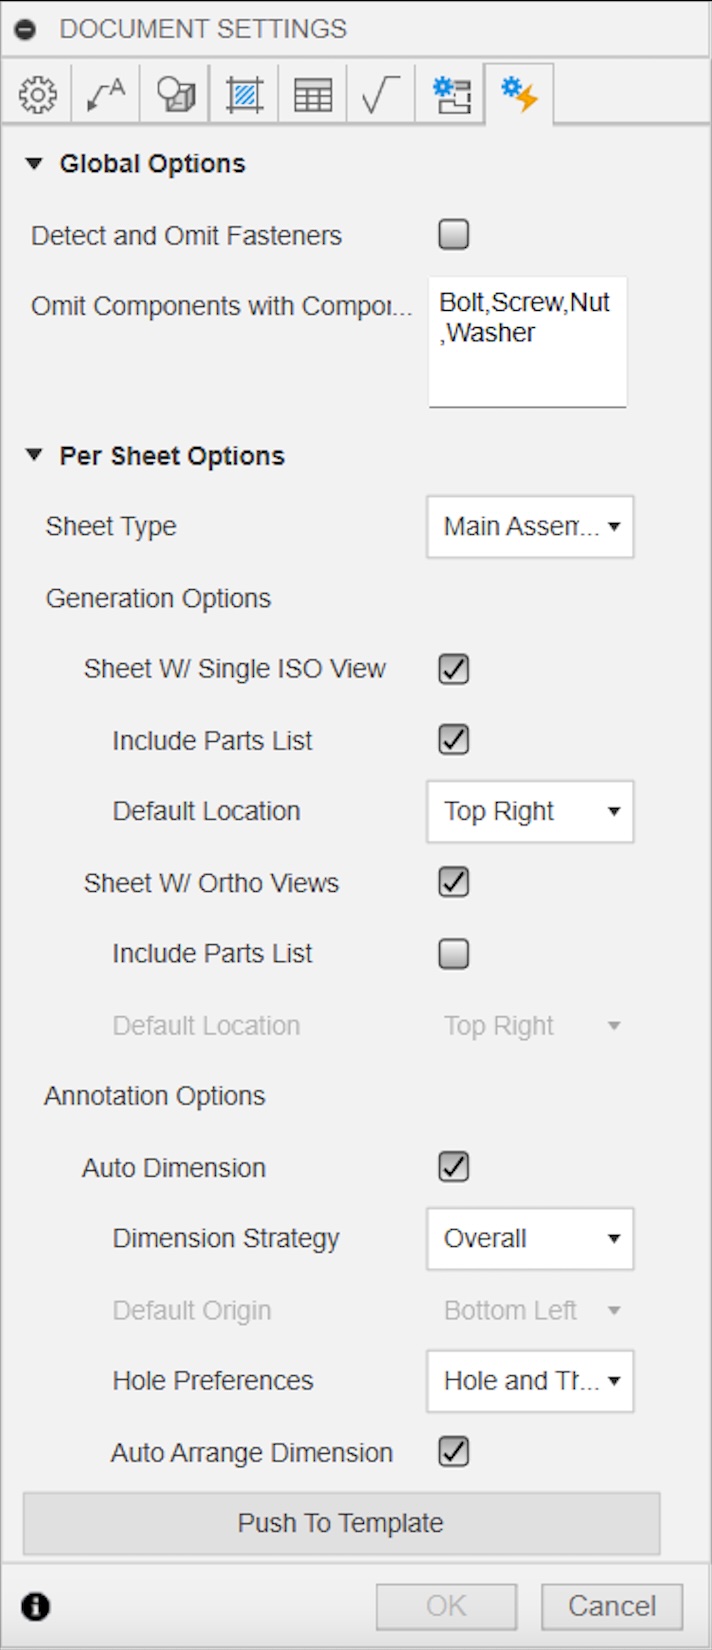
Task: Open the sheet settings tab
Action: pos(452,93)
